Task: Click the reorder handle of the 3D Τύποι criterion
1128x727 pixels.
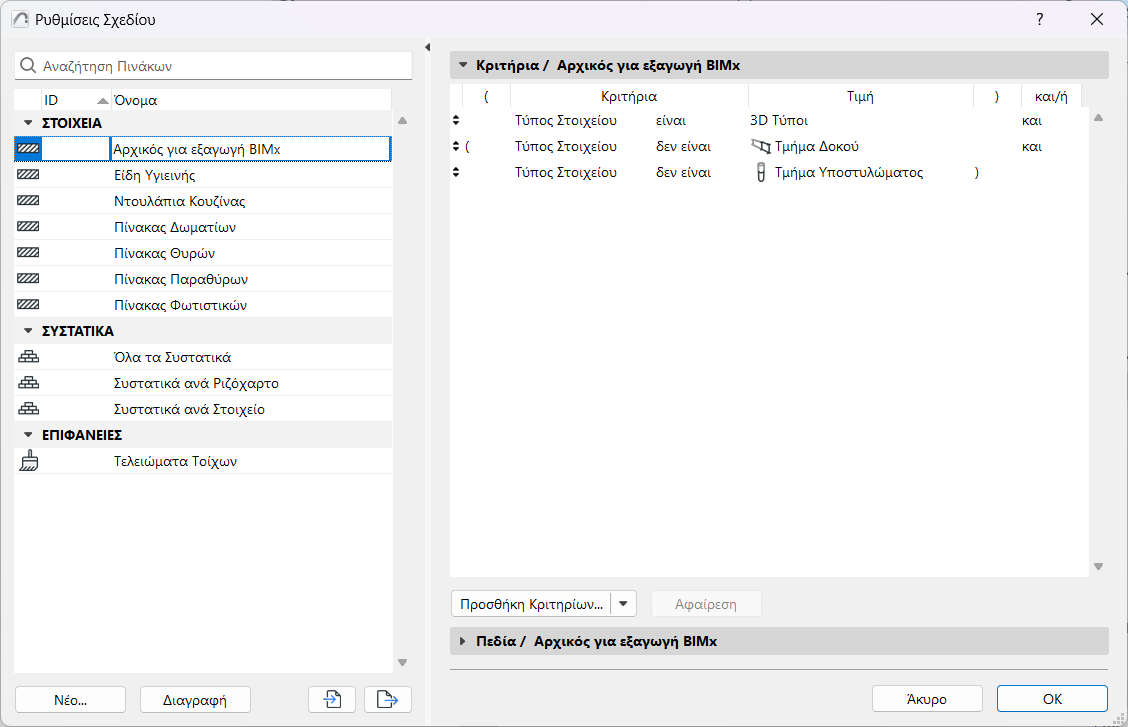Action: coord(456,120)
